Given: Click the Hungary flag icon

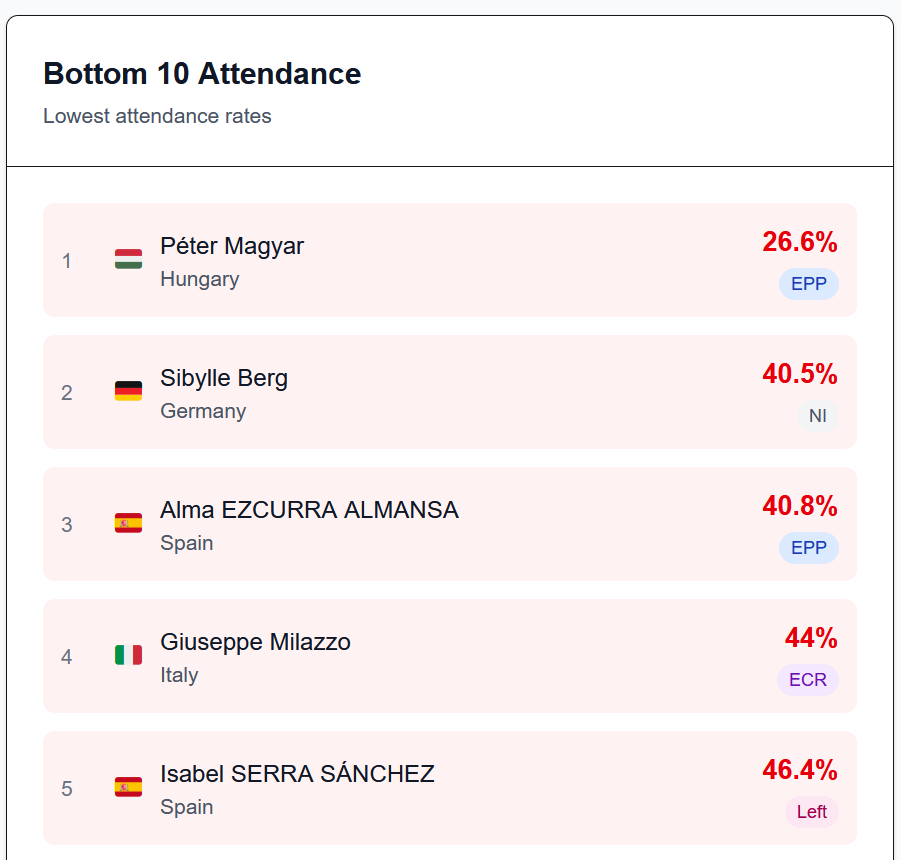Looking at the screenshot, I should pos(128,260).
